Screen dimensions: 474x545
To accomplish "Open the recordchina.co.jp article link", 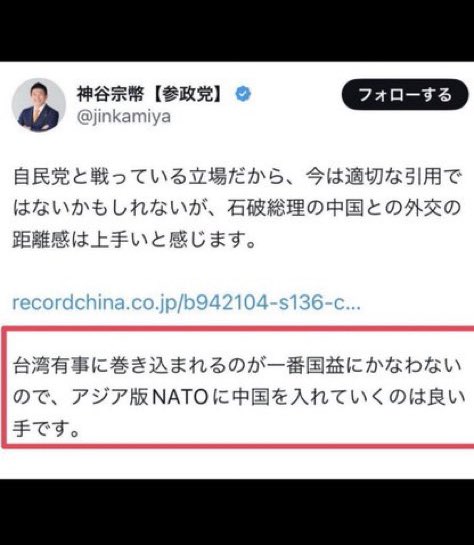I will (x=186, y=302).
